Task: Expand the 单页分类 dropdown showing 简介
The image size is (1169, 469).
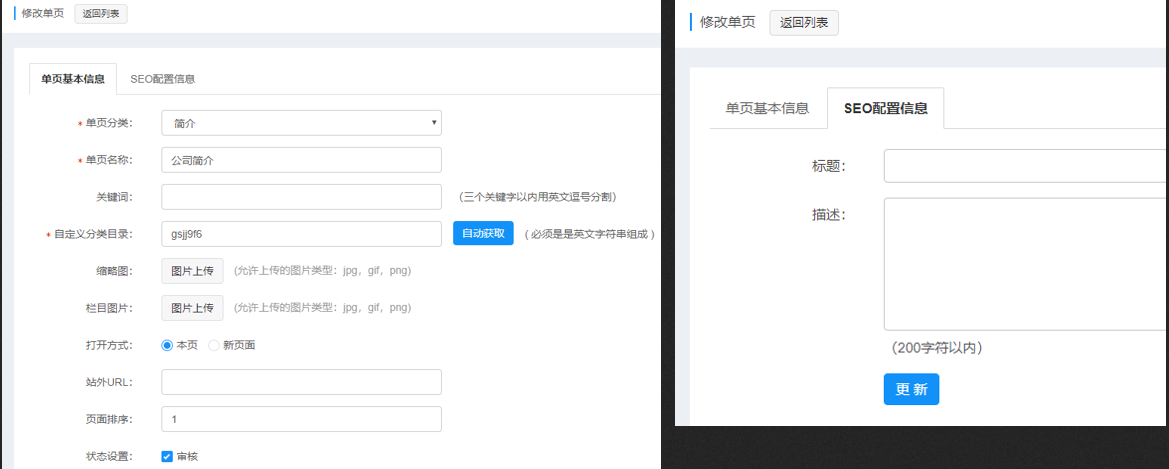Action: click(x=301, y=123)
